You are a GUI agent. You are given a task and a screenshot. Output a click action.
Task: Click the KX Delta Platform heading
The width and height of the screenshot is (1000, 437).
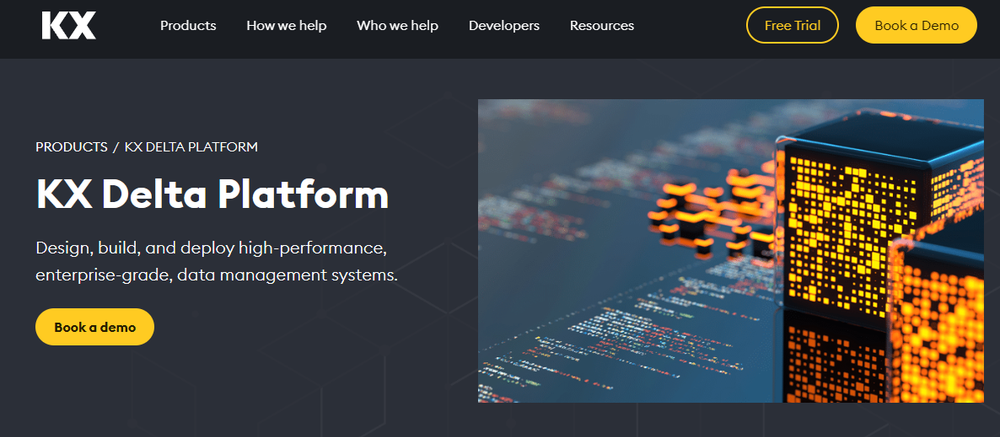(x=212, y=195)
